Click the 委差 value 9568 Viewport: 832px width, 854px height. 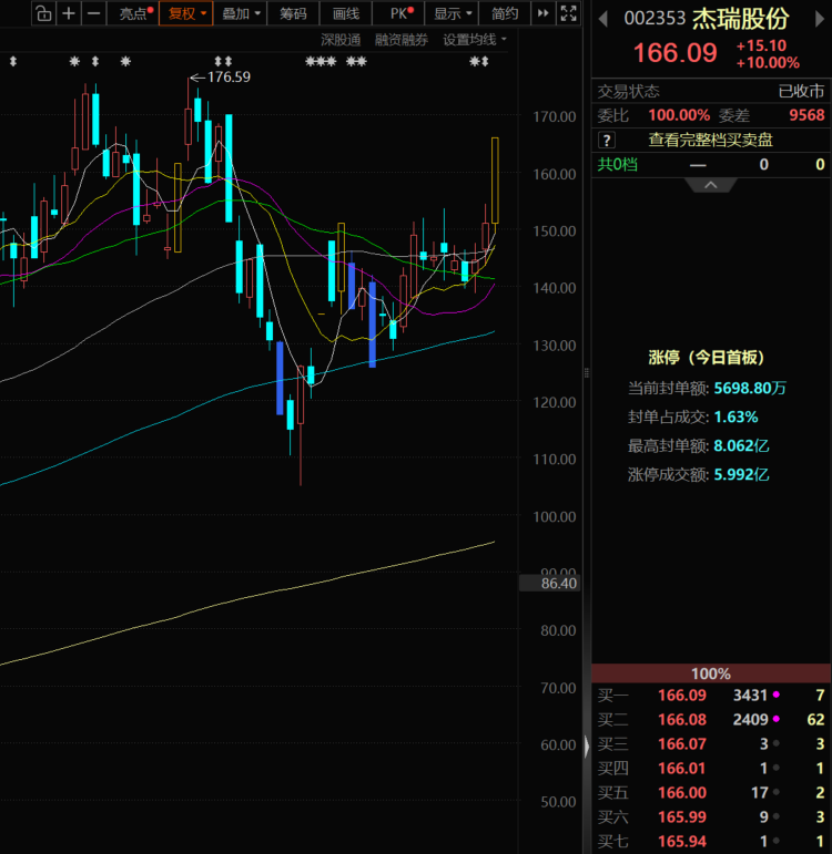(807, 115)
